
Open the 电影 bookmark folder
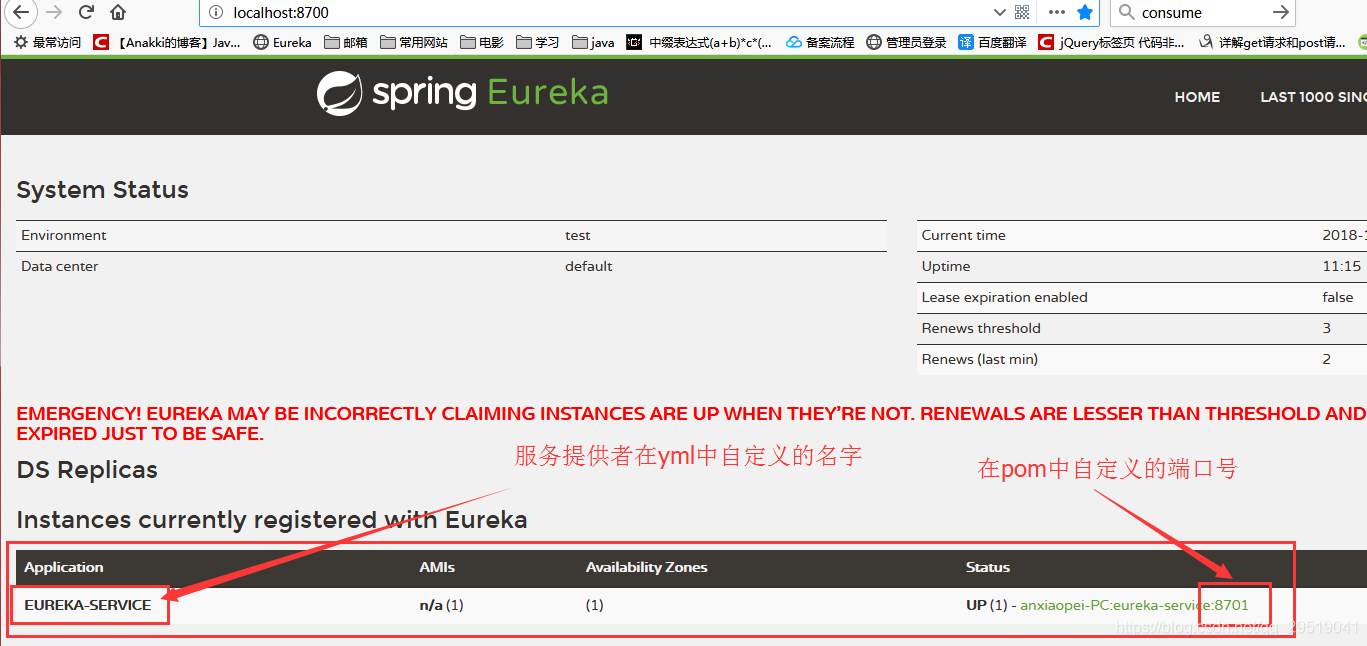tap(482, 42)
